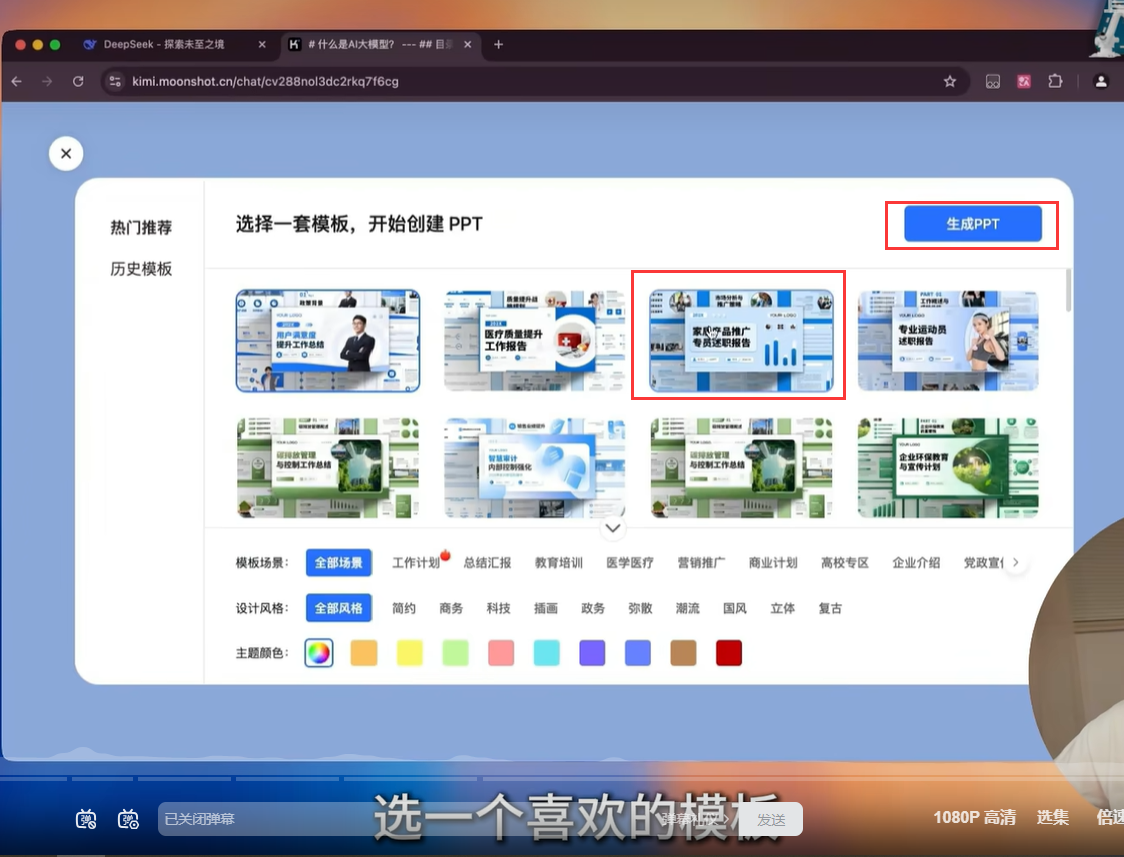Open the 历史模板 section

pyautogui.click(x=140, y=269)
